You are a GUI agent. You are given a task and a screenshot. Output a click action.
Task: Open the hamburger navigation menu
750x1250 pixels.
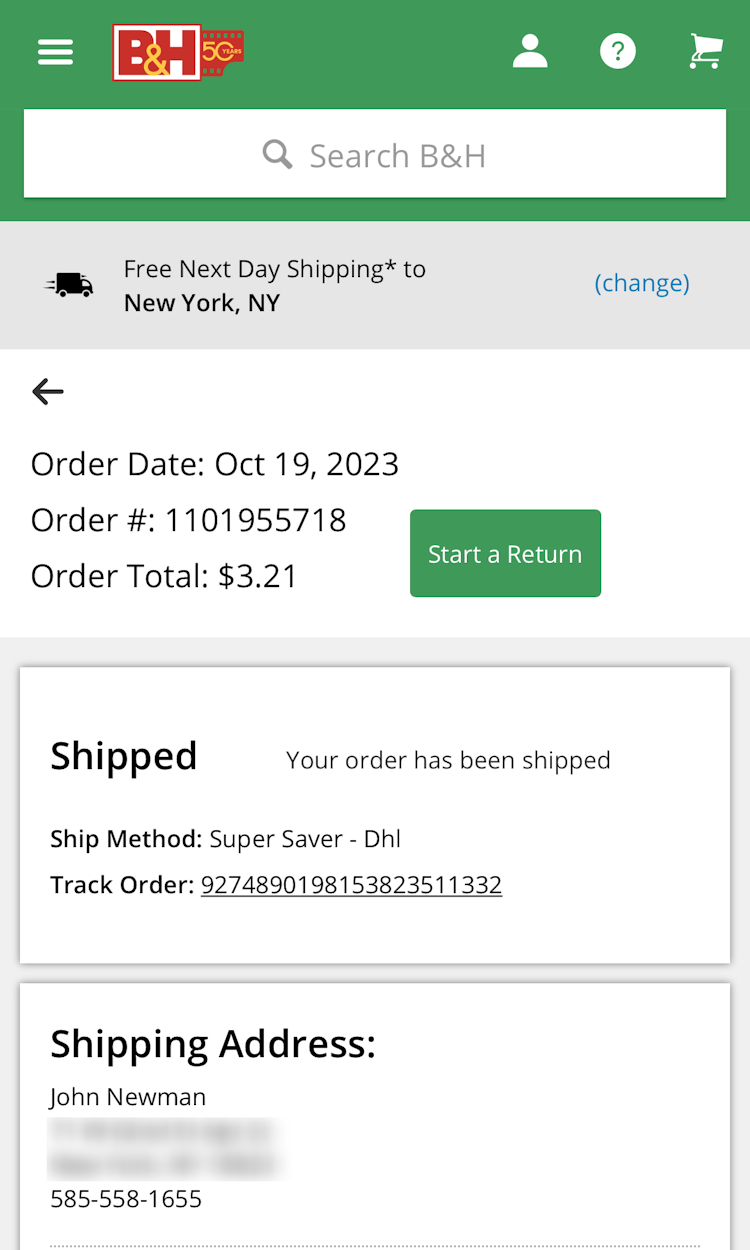(55, 51)
